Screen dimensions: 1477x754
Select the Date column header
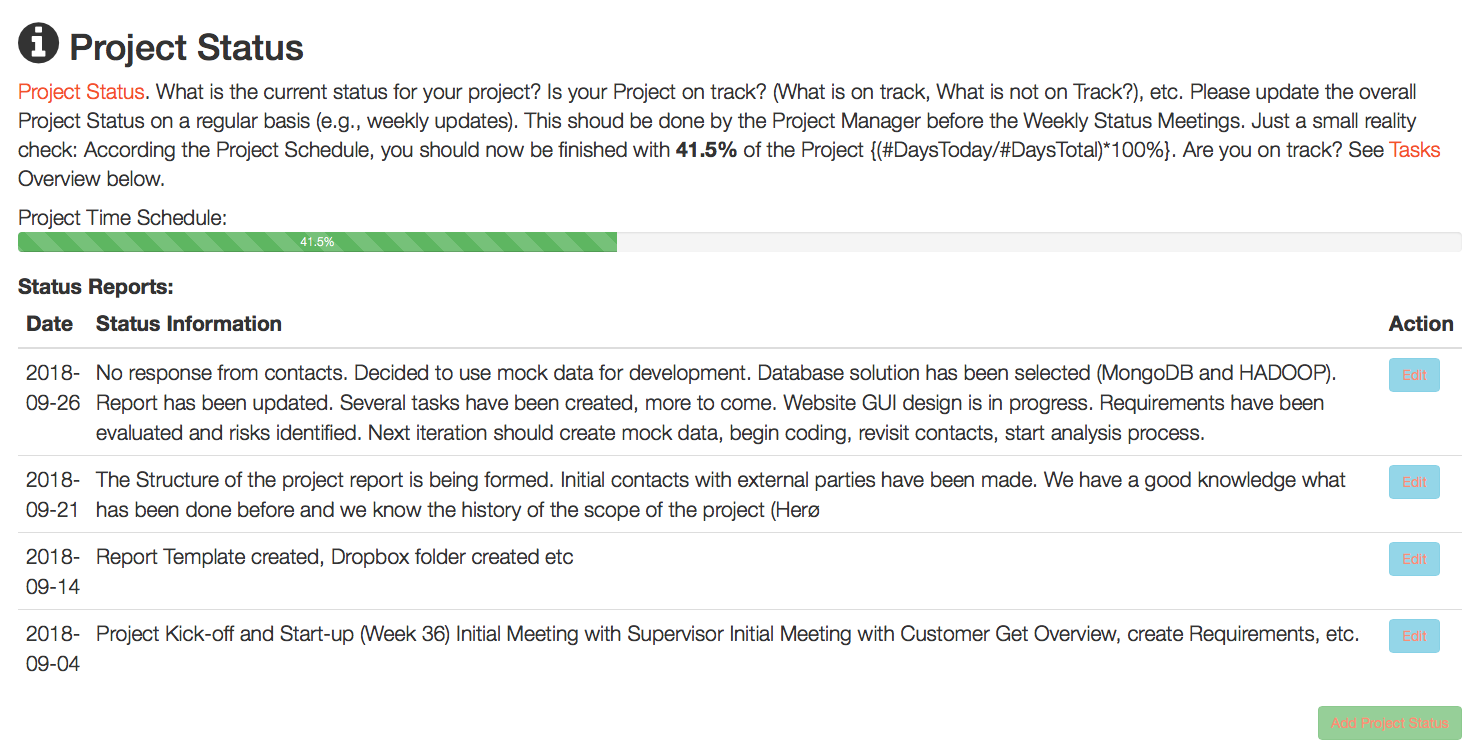tap(50, 324)
